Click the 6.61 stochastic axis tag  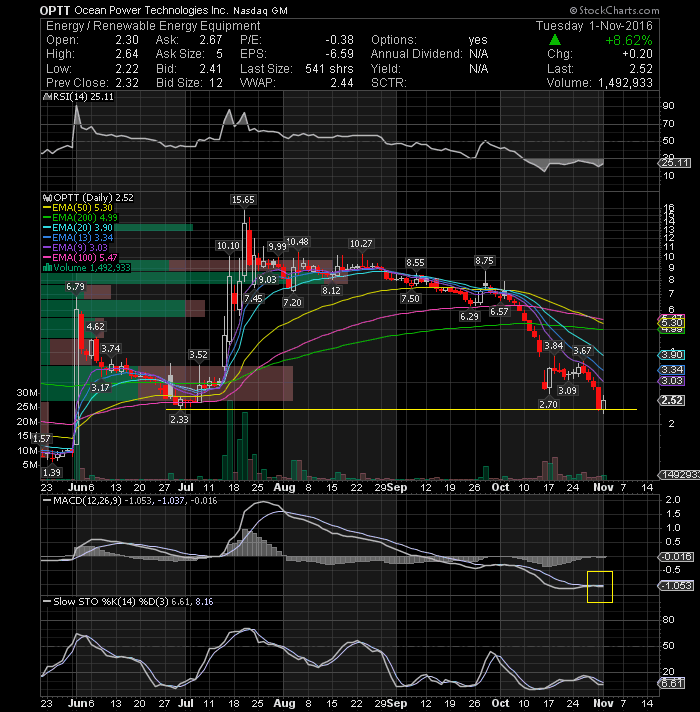pyautogui.click(x=672, y=683)
